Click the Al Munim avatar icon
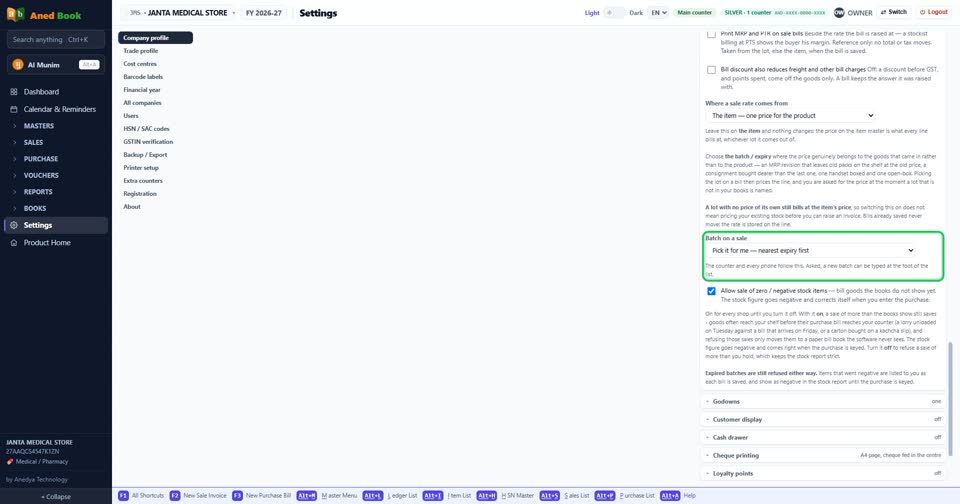This screenshot has width=960, height=504. tap(18, 64)
